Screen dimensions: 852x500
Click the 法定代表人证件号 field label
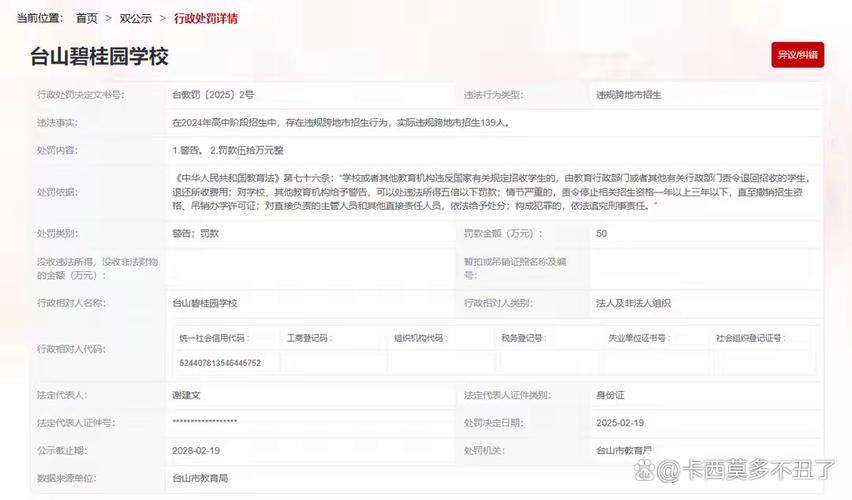coord(76,423)
